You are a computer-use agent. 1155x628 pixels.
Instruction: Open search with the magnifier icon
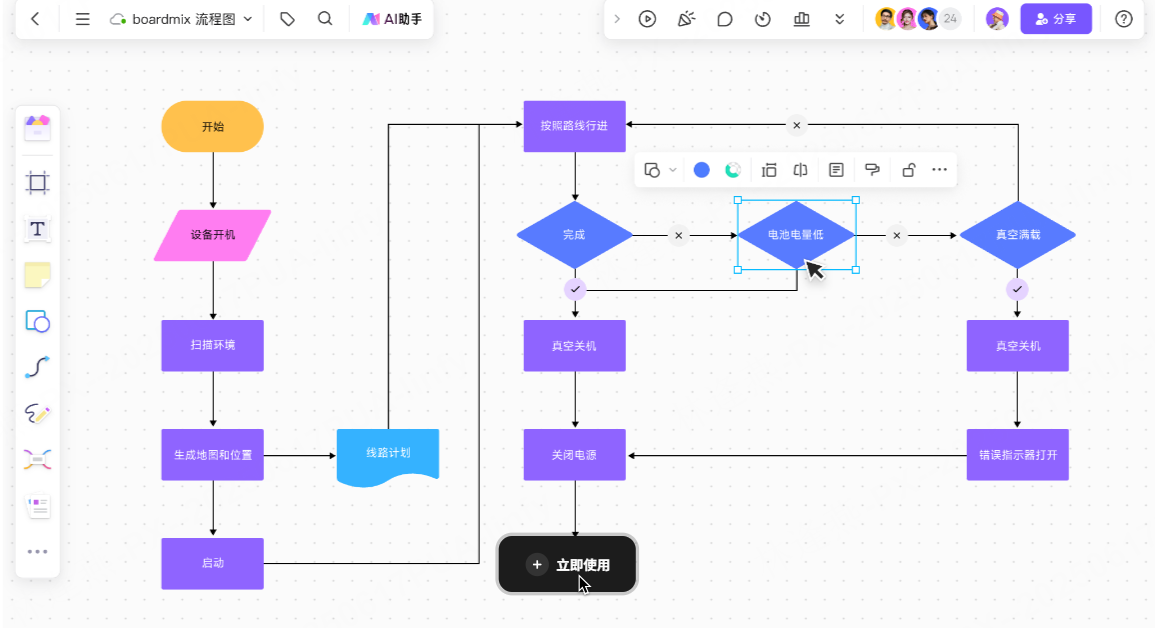[x=325, y=19]
